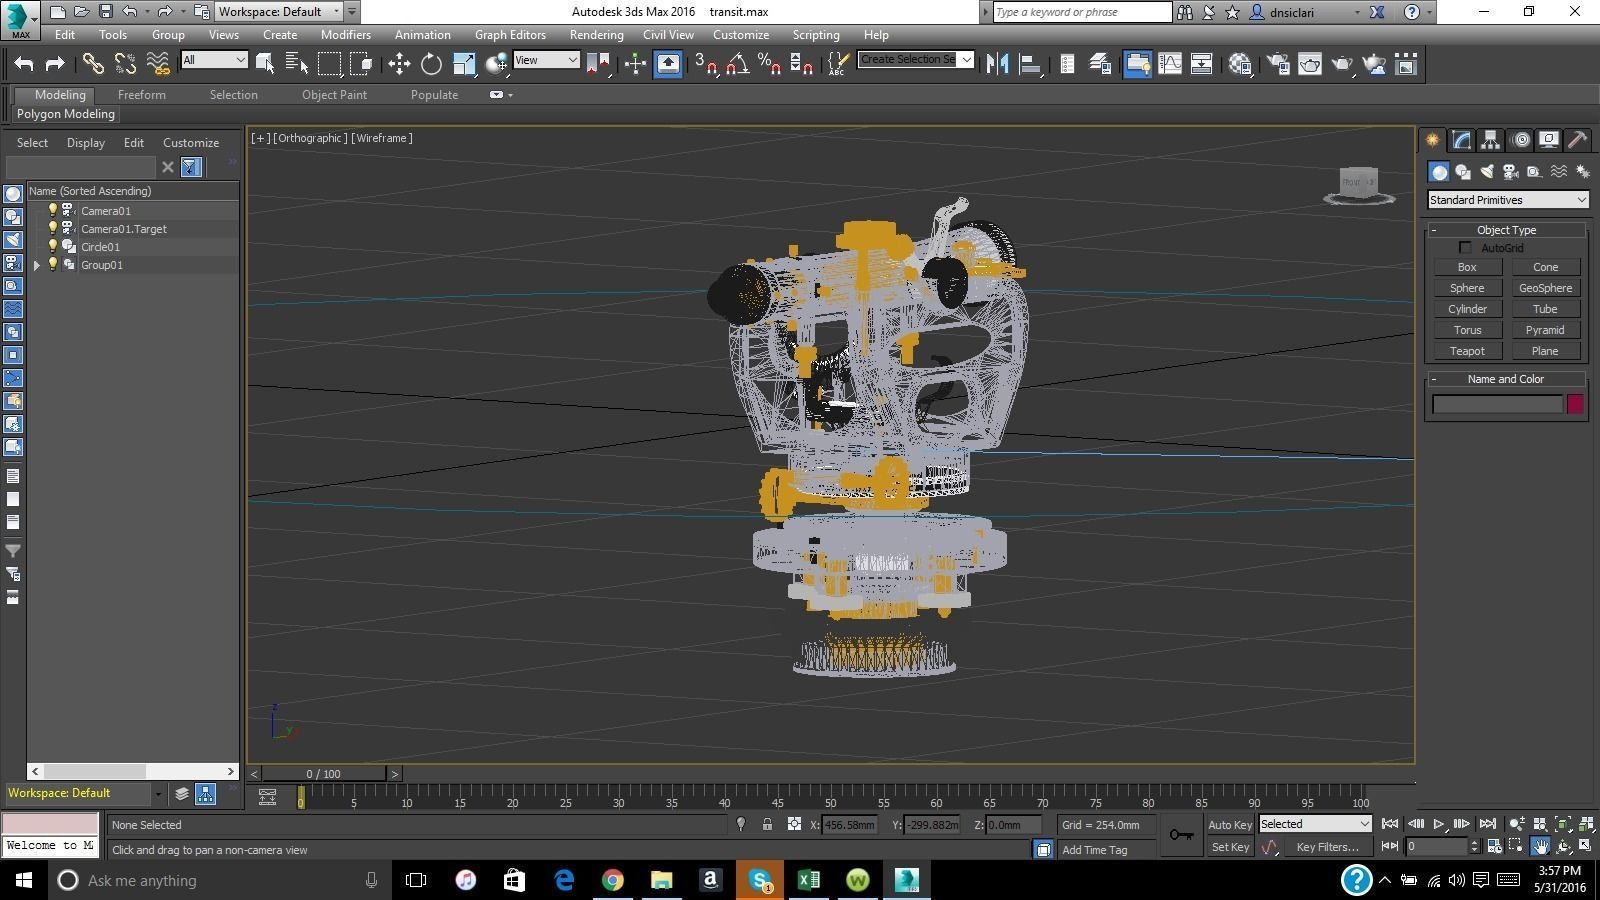Click the ViewCube in viewport corner

coord(1359,185)
